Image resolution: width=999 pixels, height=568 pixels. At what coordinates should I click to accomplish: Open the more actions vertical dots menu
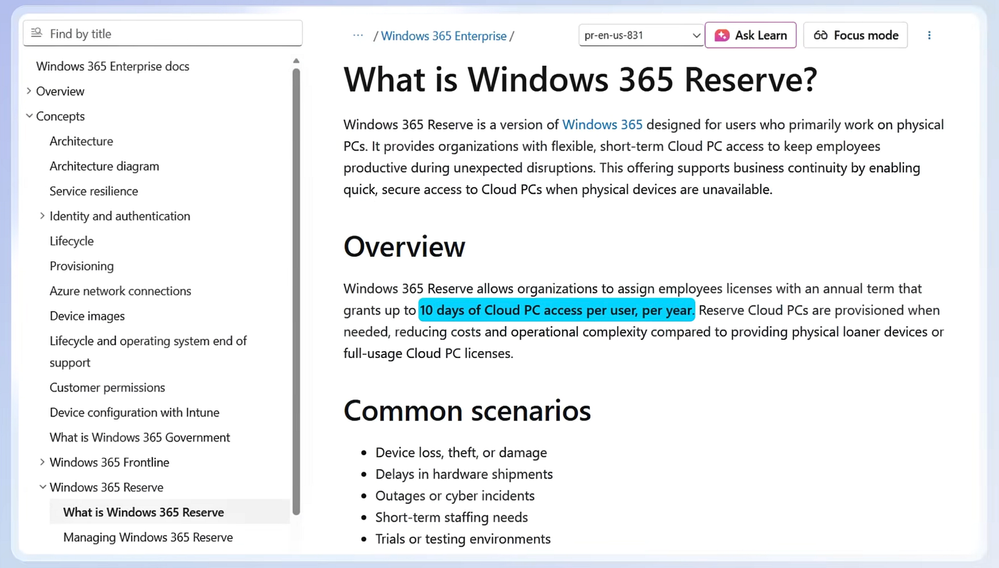click(x=929, y=35)
